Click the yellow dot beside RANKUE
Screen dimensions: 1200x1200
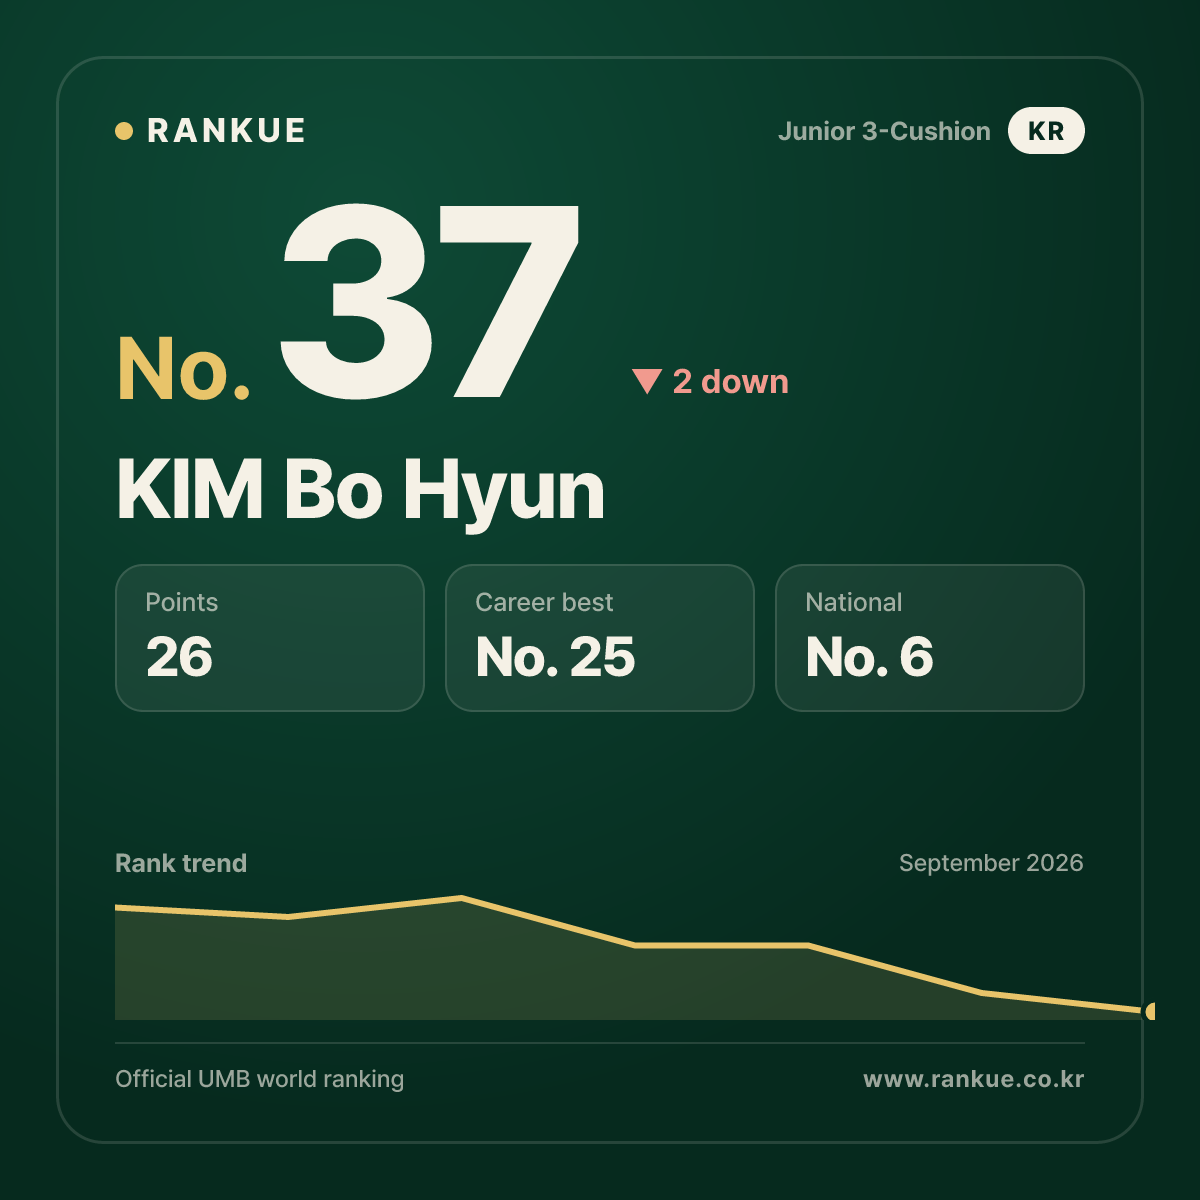(124, 131)
